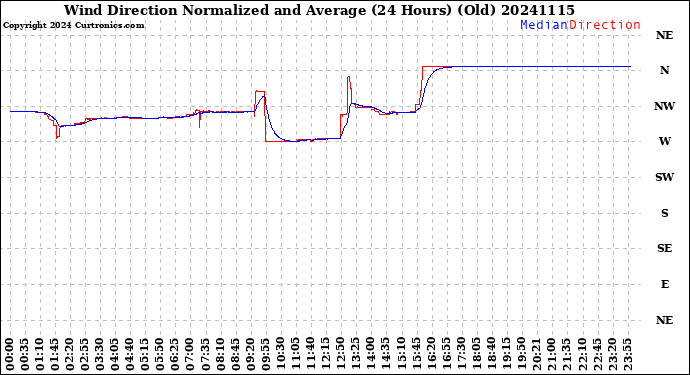Click the 01:45 time axis label
Screen dimensions: 690x375
pyautogui.click(x=55, y=355)
